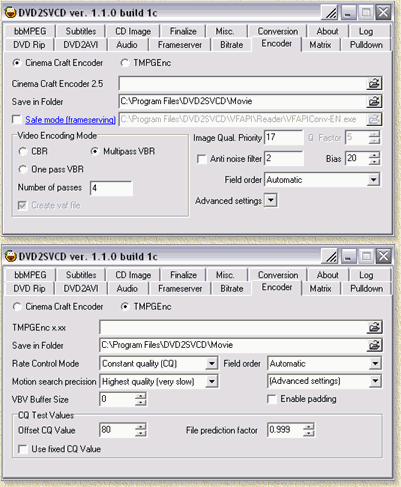Switch to Frameserver tab in bottom window
The width and height of the screenshot is (401, 487).
pyautogui.click(x=180, y=288)
